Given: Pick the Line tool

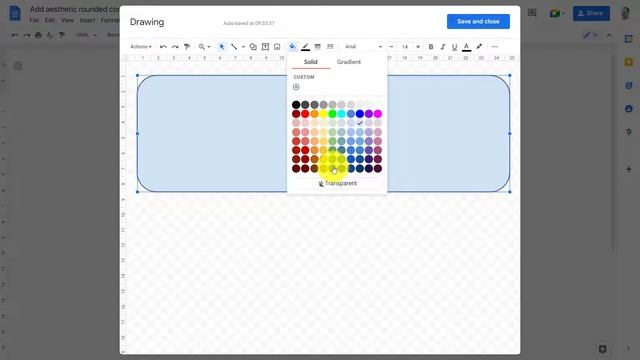Looking at the screenshot, I should [x=234, y=47].
